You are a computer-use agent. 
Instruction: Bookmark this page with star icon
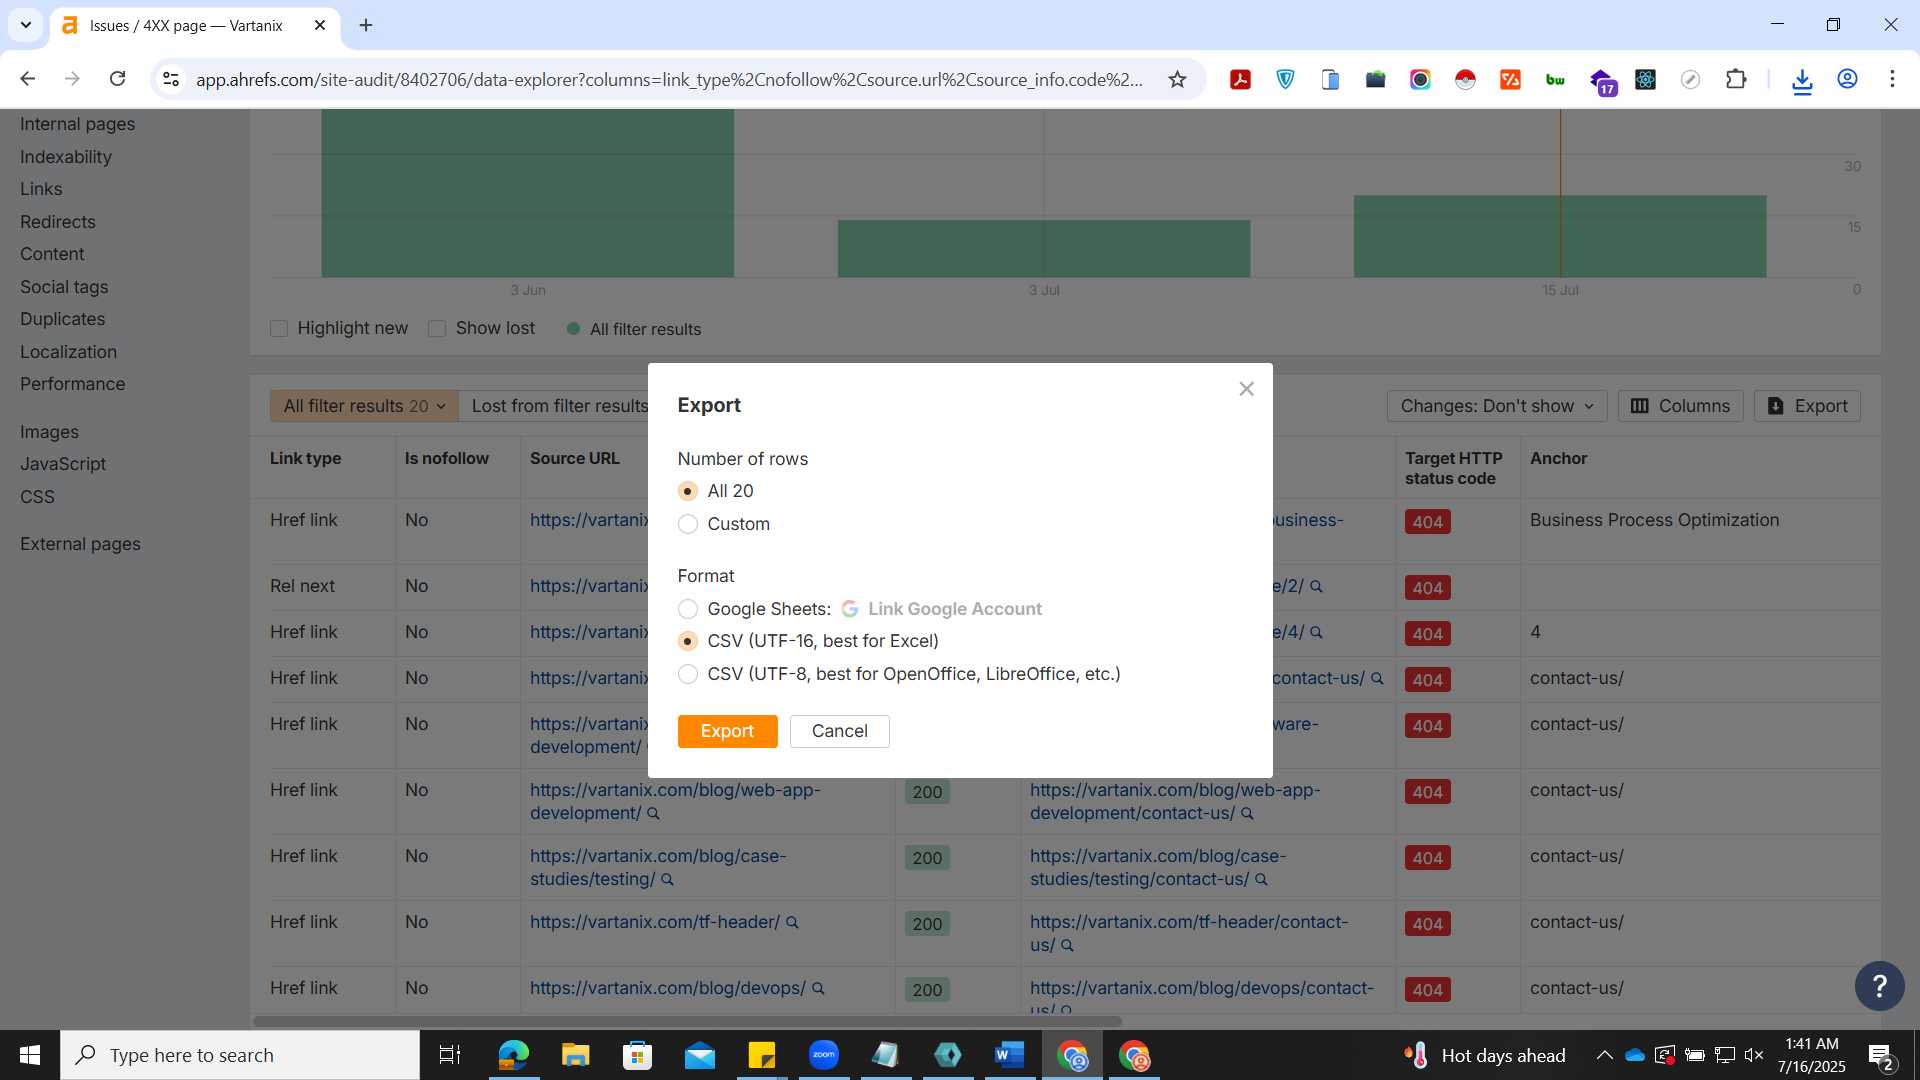point(1177,79)
